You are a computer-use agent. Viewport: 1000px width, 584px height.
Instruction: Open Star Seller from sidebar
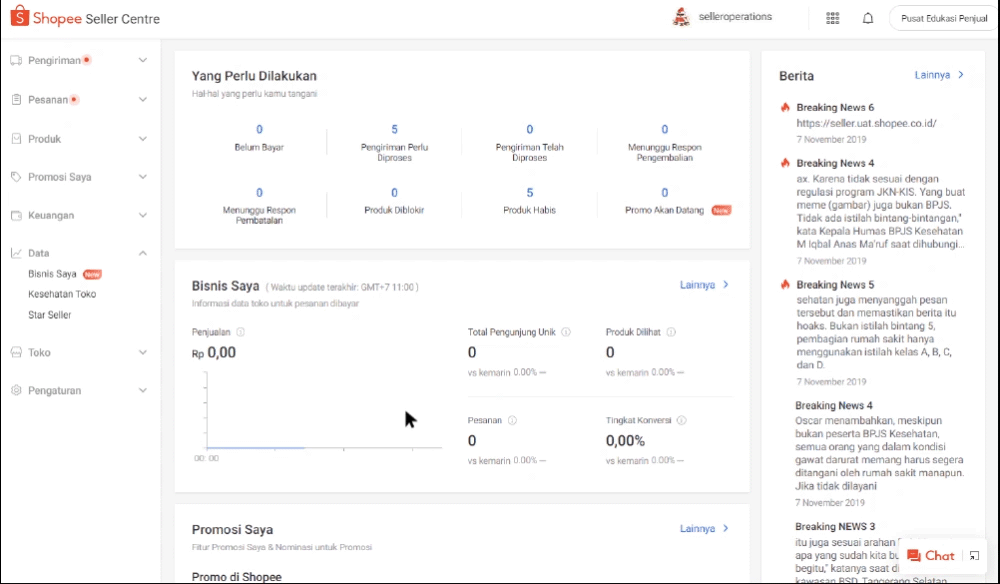pyautogui.click(x=49, y=315)
